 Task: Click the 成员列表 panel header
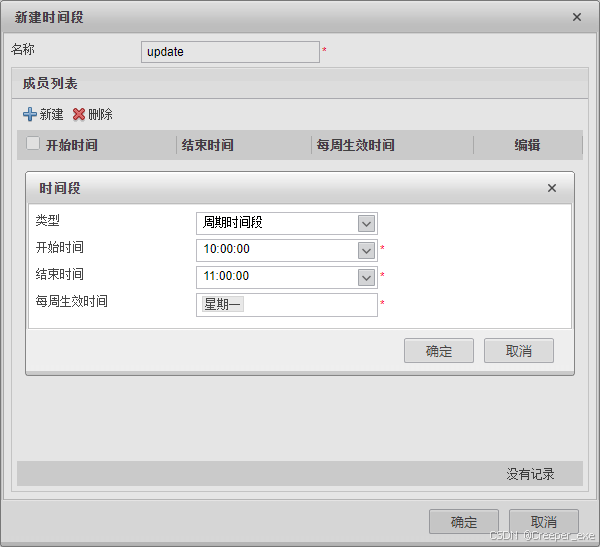300,83
